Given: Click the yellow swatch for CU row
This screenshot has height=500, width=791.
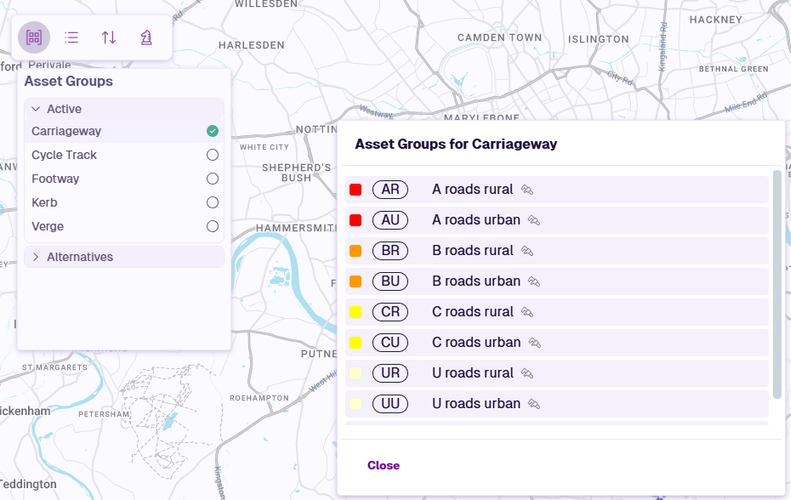Looking at the screenshot, I should (x=356, y=343).
